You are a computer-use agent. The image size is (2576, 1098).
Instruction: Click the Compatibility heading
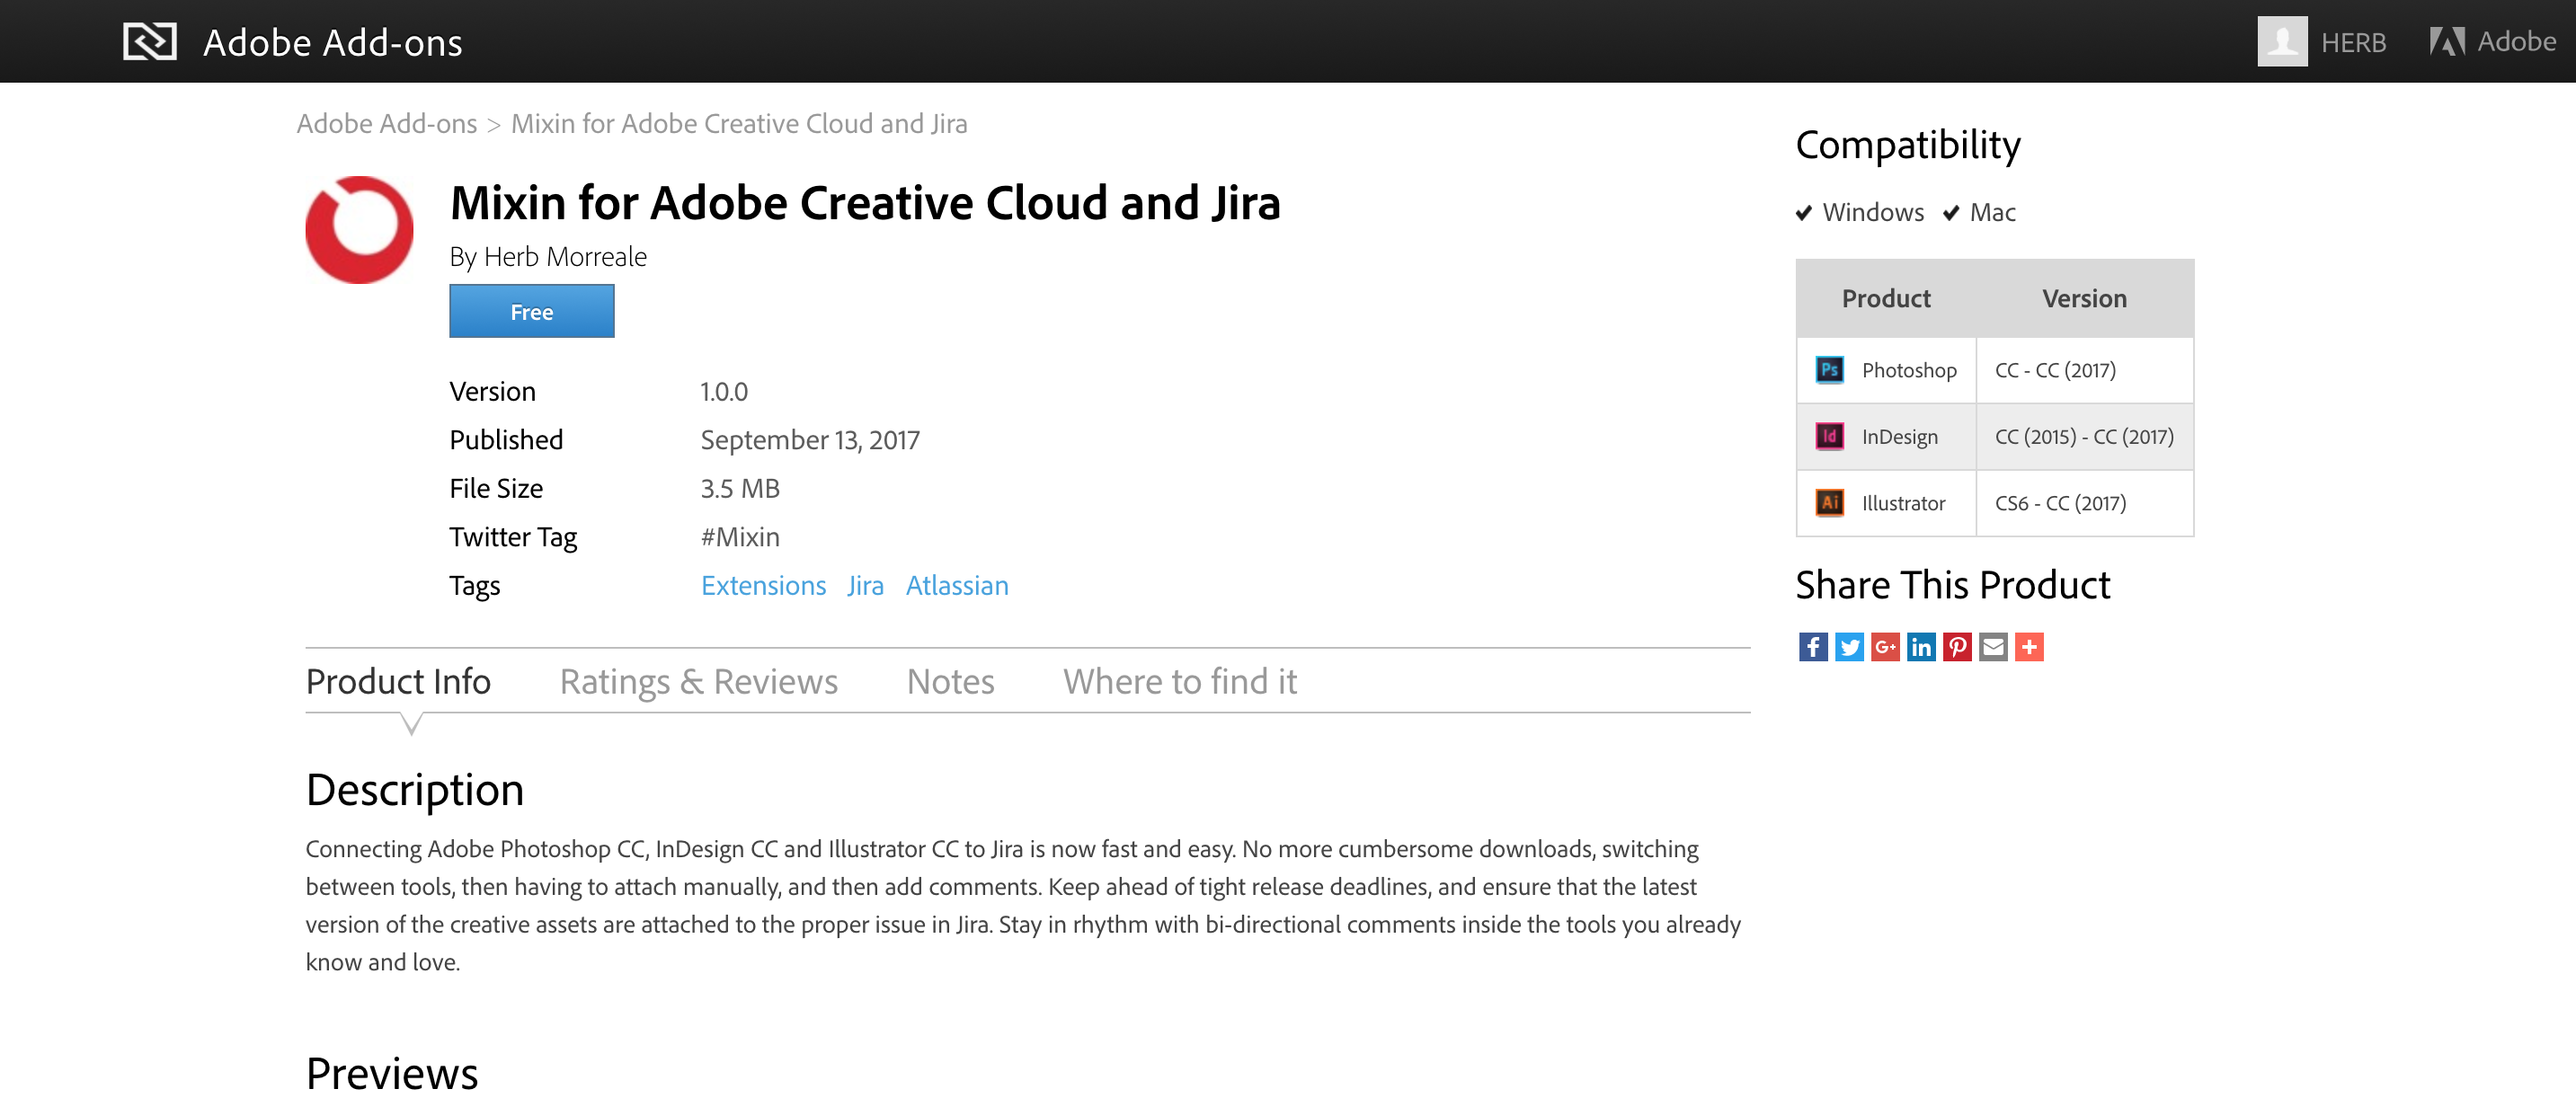click(1908, 146)
